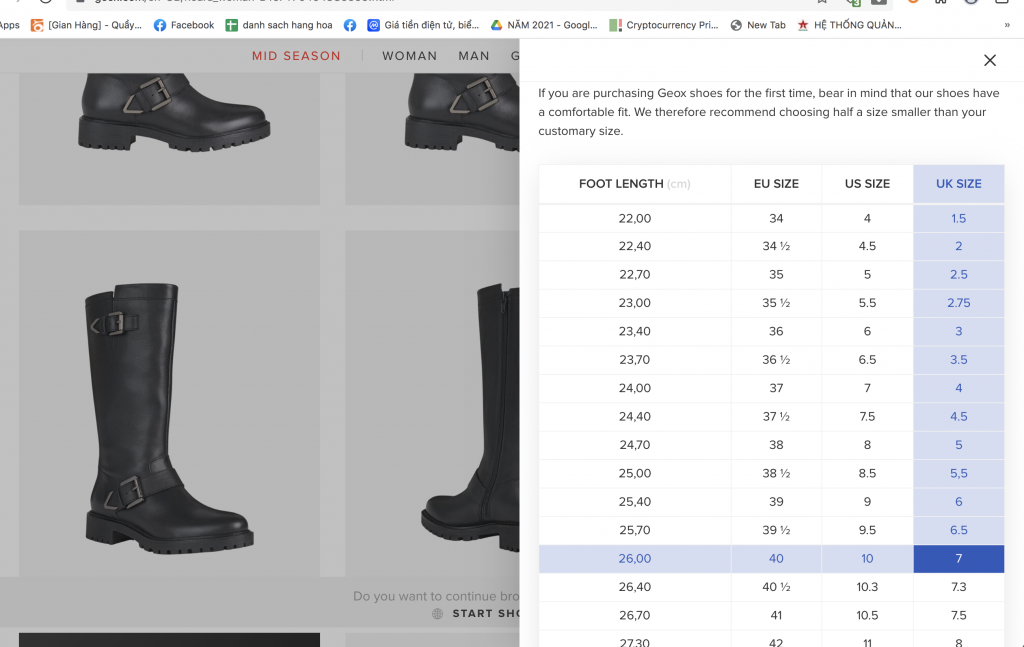This screenshot has width=1024, height=647.
Task: Select UK size 6.5 cell
Action: click(x=959, y=530)
